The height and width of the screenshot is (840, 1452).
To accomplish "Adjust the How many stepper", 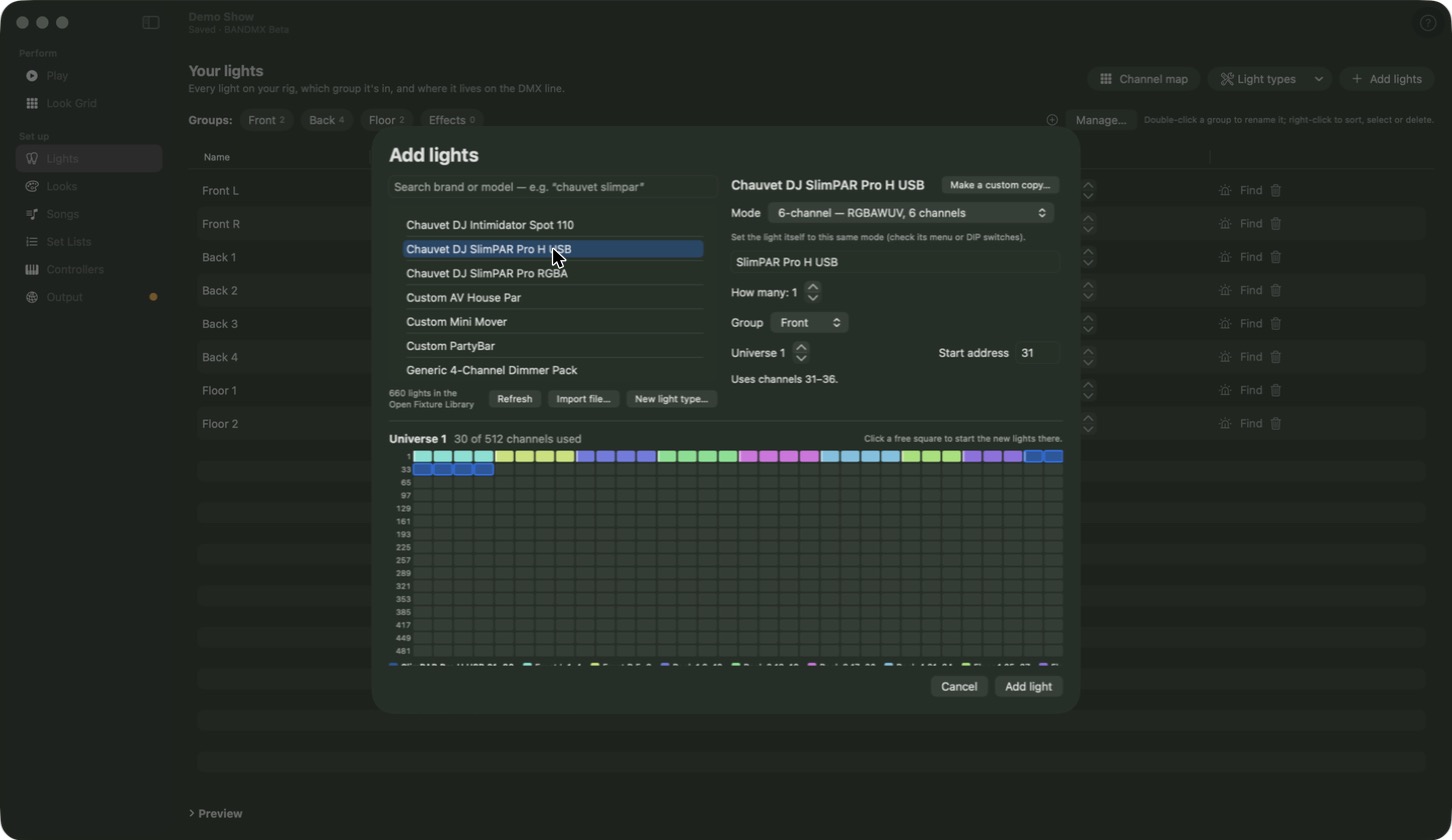I will pos(813,293).
